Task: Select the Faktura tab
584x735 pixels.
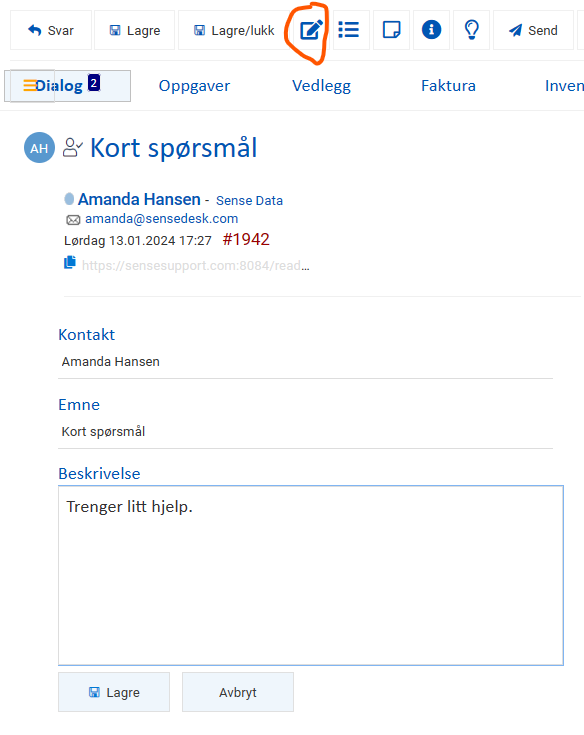Action: point(448,86)
